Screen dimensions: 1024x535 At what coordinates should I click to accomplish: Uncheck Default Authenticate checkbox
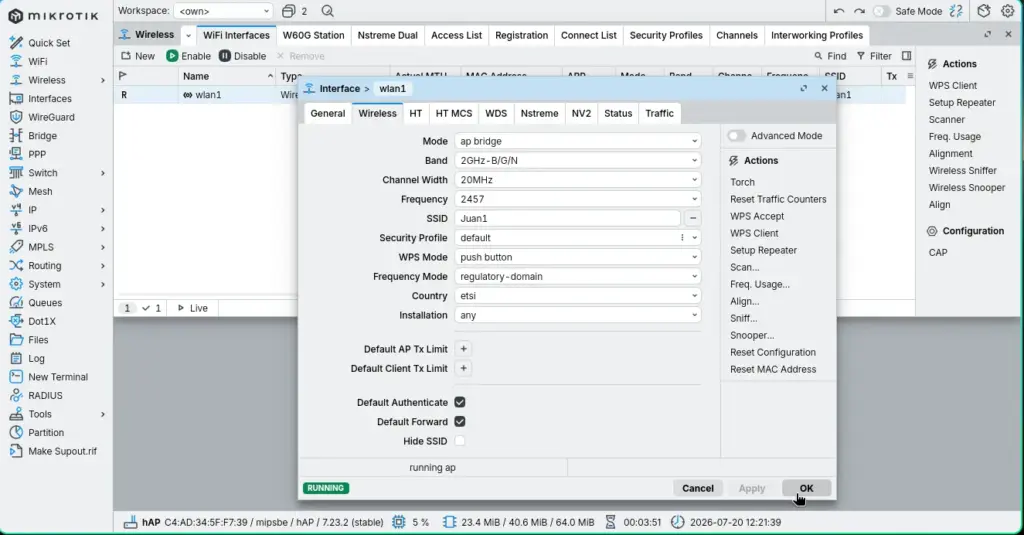click(460, 402)
